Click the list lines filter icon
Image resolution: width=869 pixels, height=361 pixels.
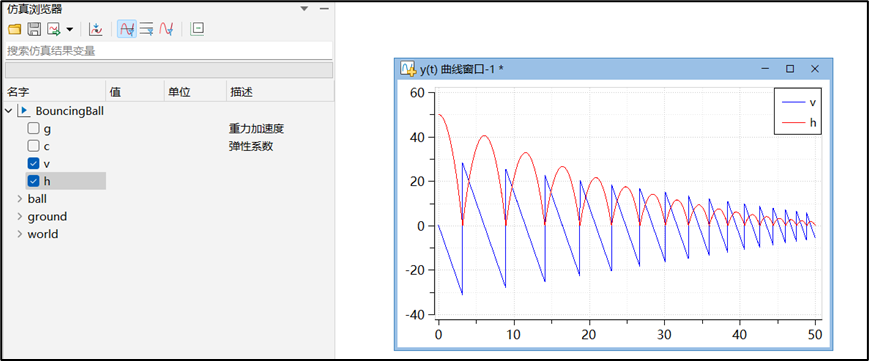click(x=146, y=29)
